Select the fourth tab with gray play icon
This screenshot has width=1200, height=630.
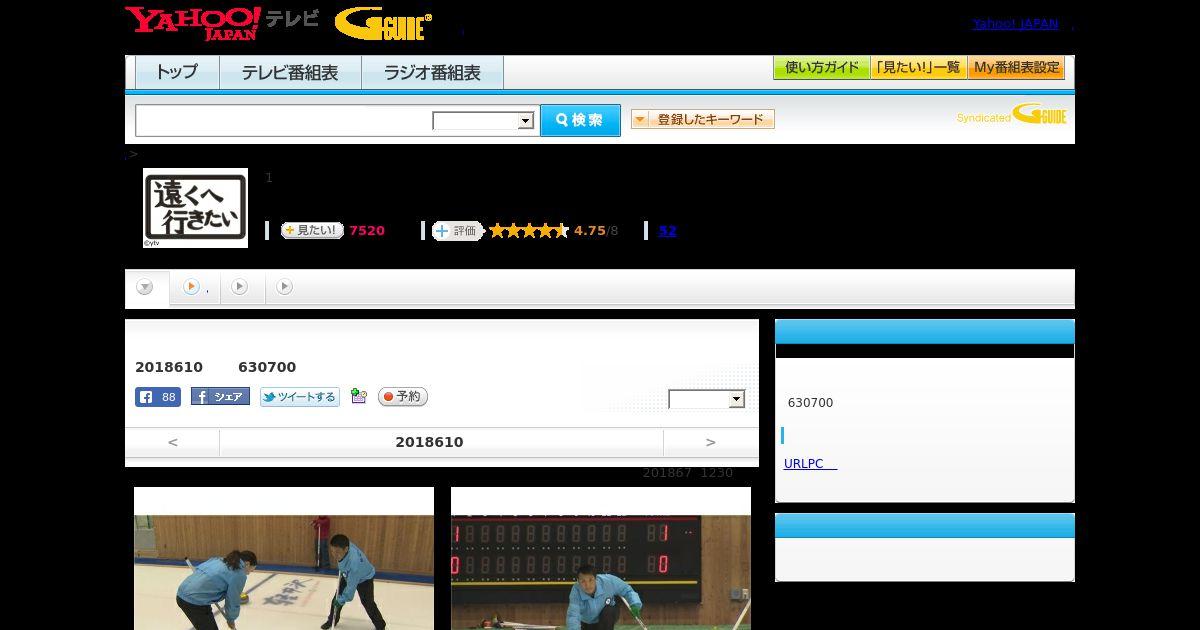[x=285, y=287]
